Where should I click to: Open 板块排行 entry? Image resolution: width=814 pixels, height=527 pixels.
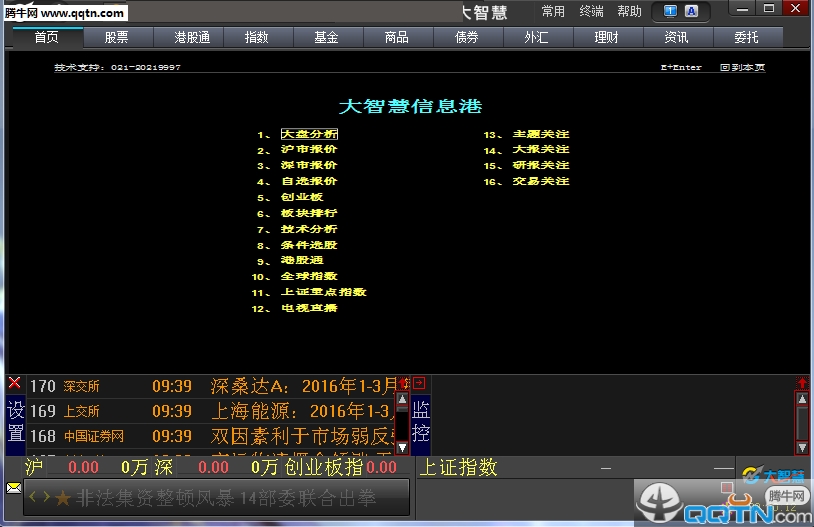click(x=309, y=213)
